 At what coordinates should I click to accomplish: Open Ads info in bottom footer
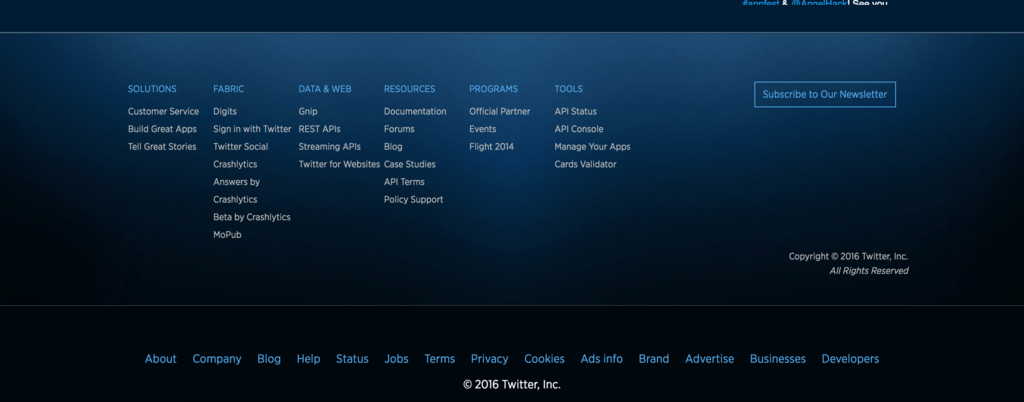click(x=601, y=359)
